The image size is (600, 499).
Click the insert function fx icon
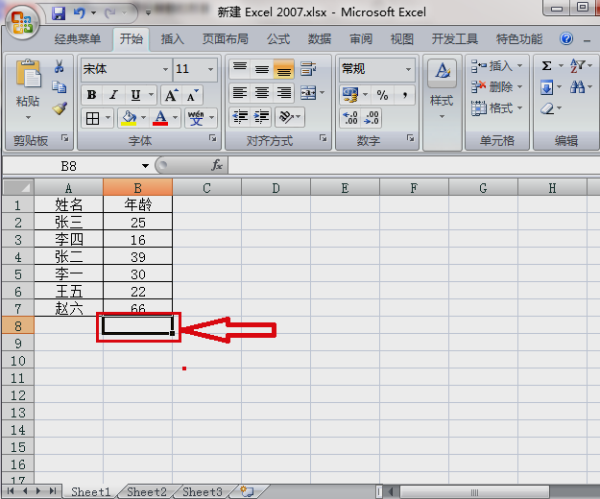coord(217,165)
